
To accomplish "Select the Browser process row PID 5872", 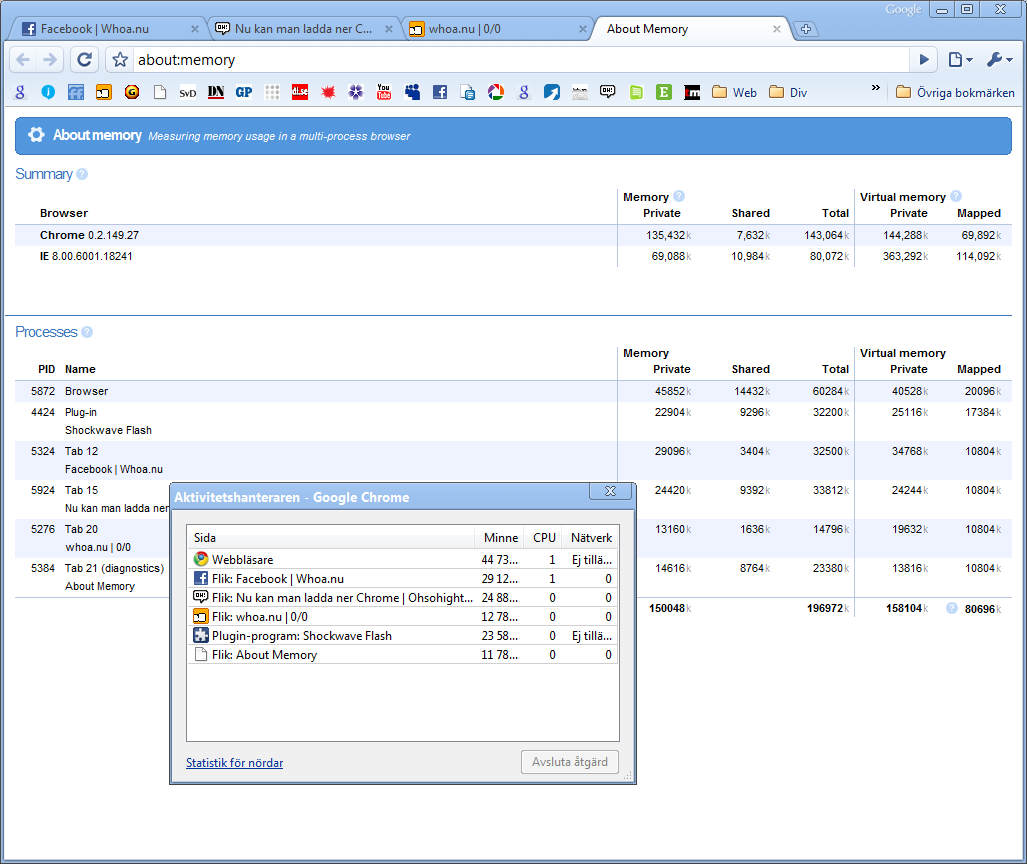I will [x=514, y=391].
